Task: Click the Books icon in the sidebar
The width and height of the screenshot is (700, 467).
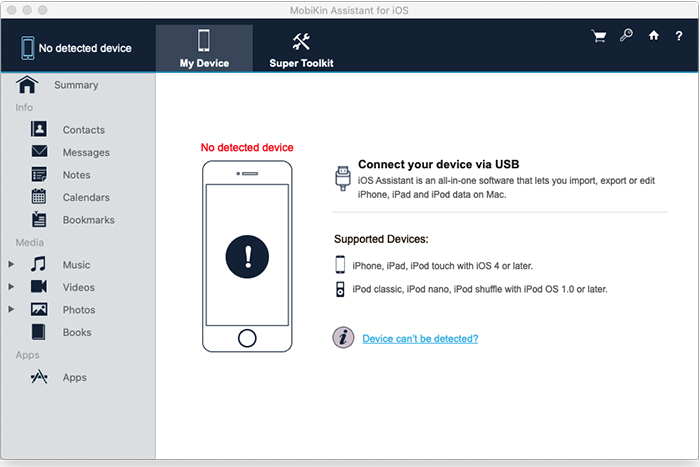Action: click(x=38, y=332)
